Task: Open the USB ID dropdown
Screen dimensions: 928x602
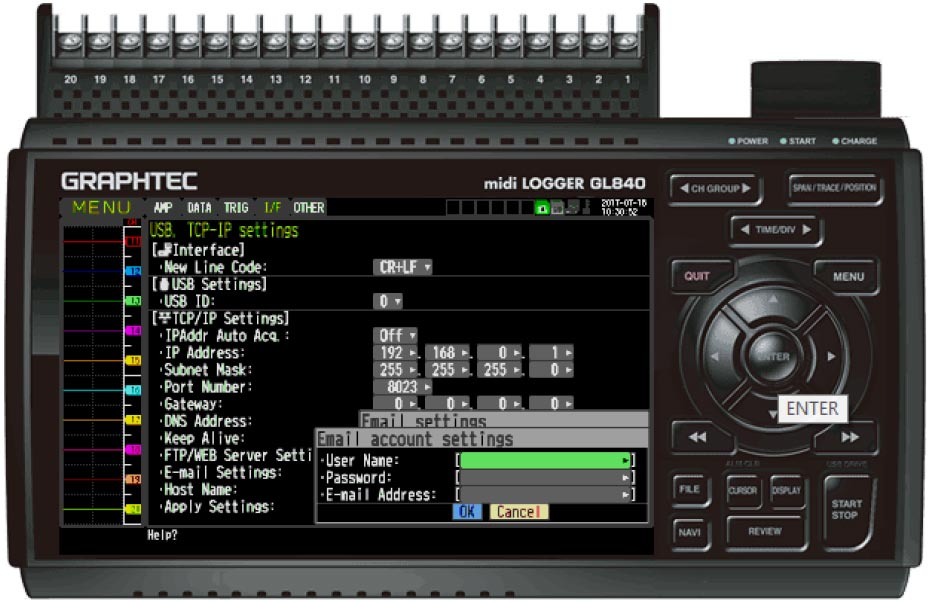Action: click(388, 301)
